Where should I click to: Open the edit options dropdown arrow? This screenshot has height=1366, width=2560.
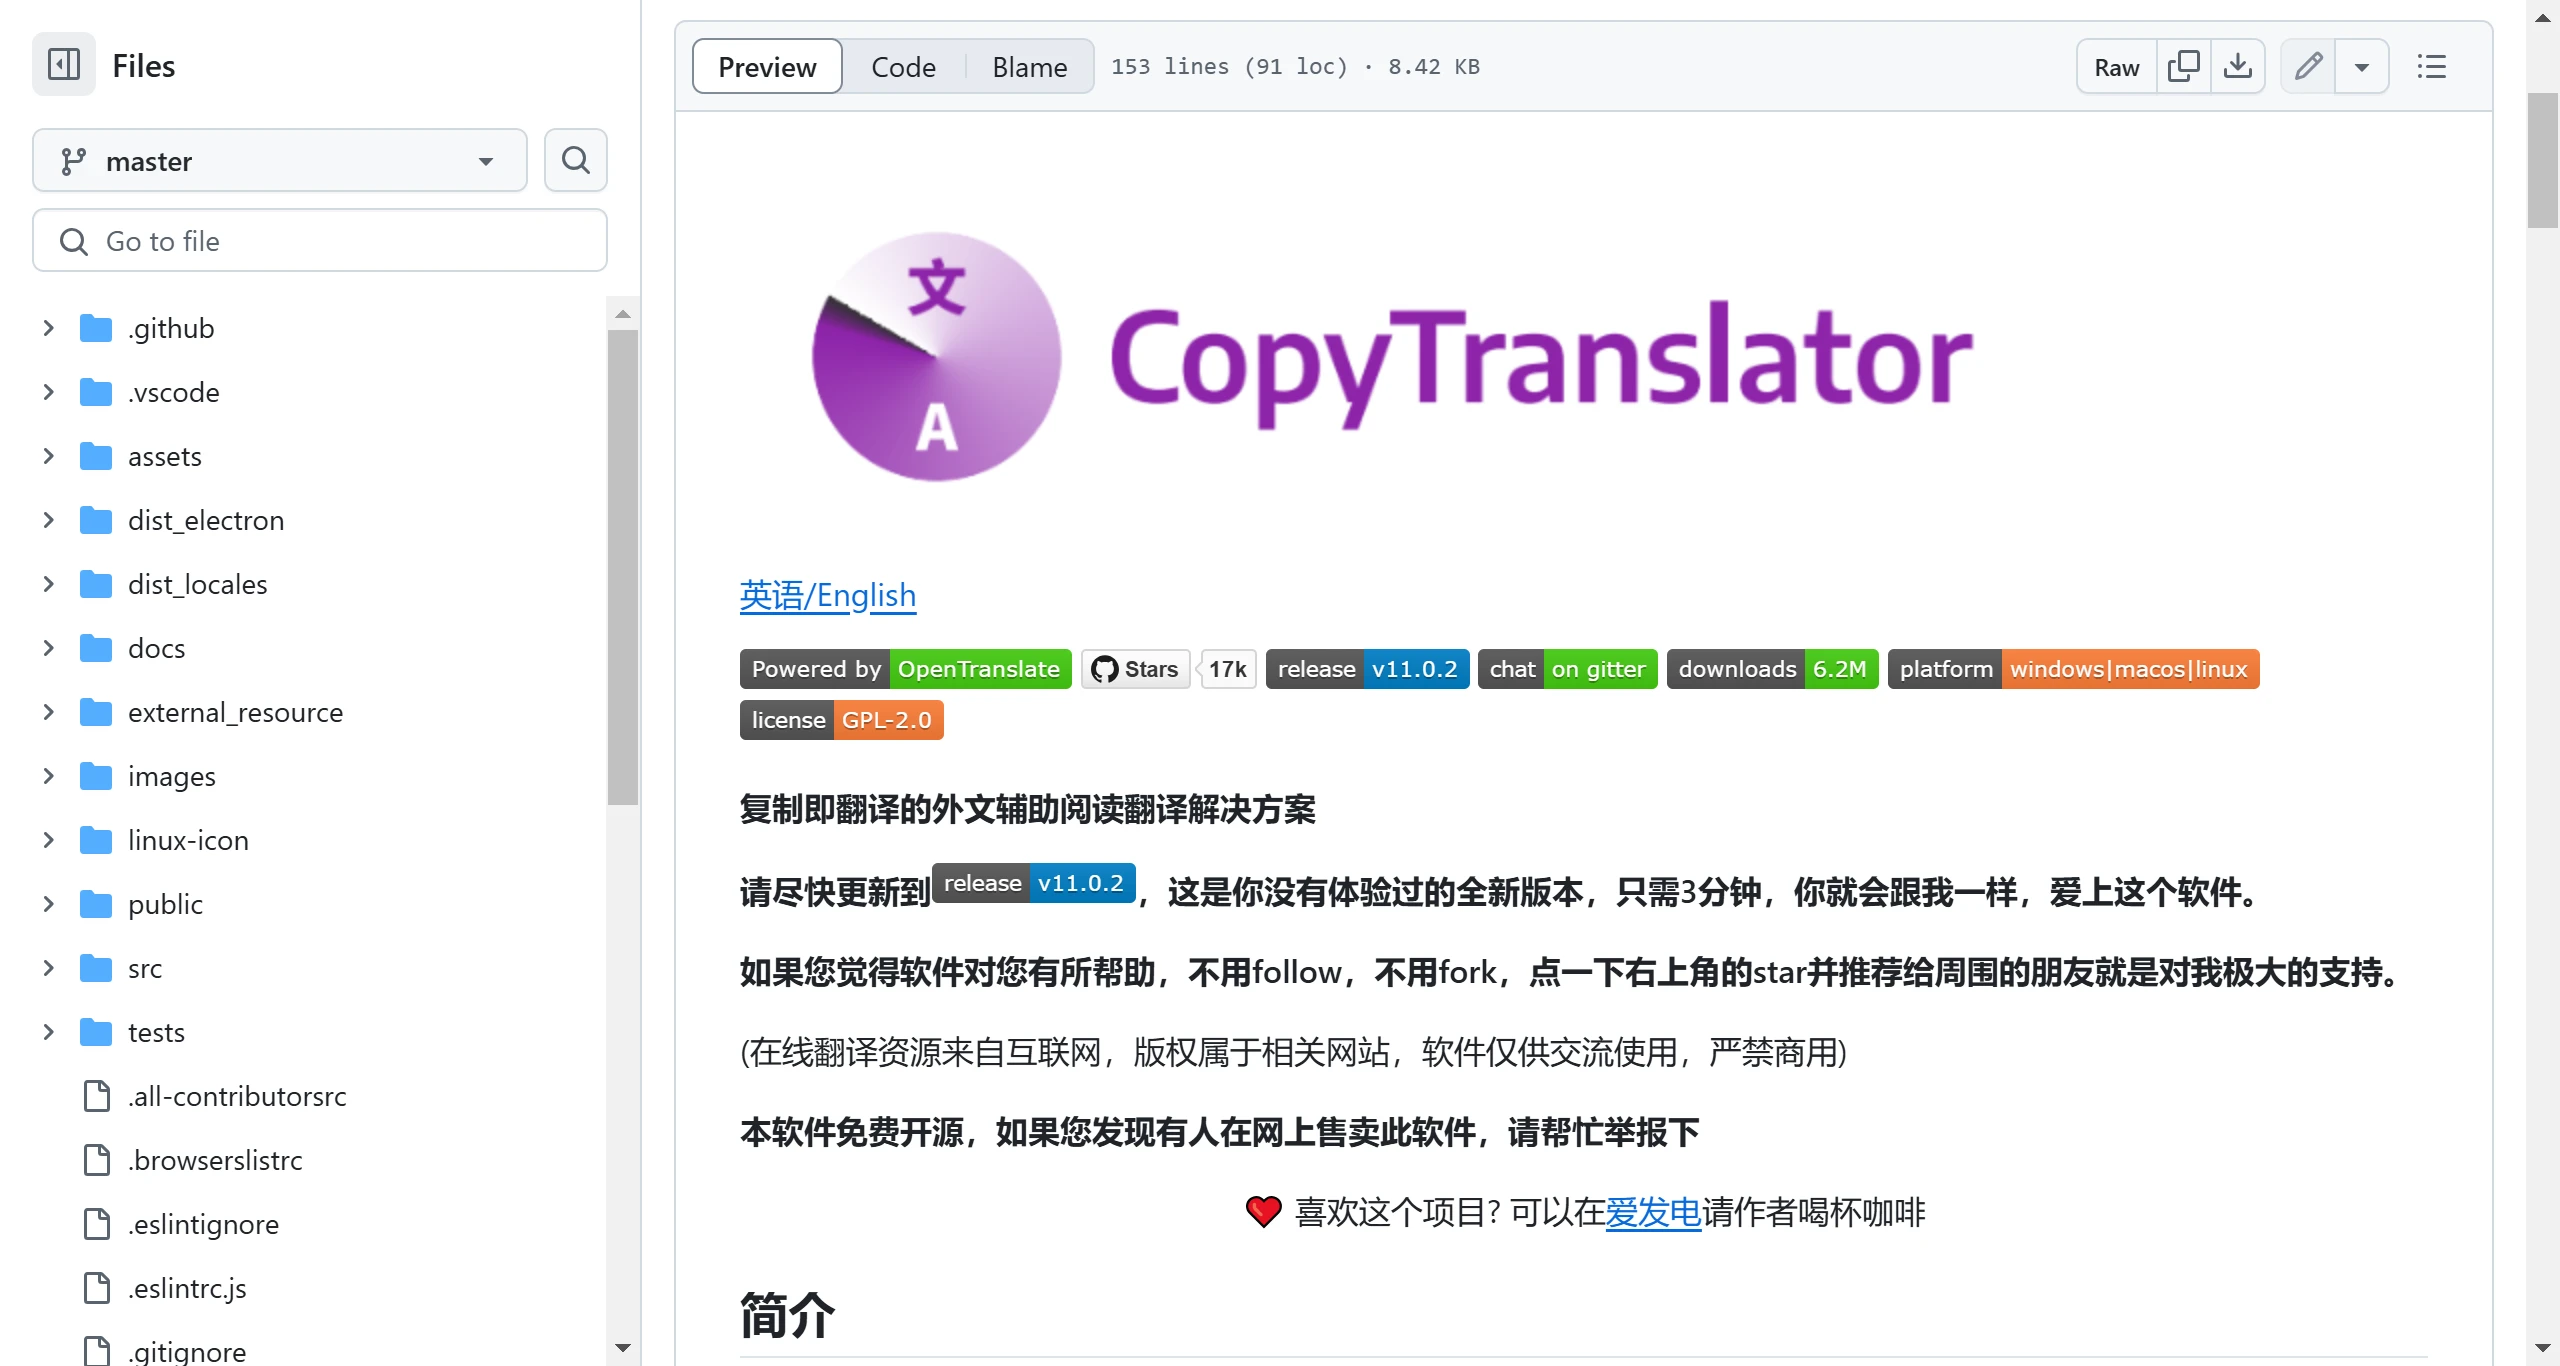pyautogui.click(x=2362, y=66)
